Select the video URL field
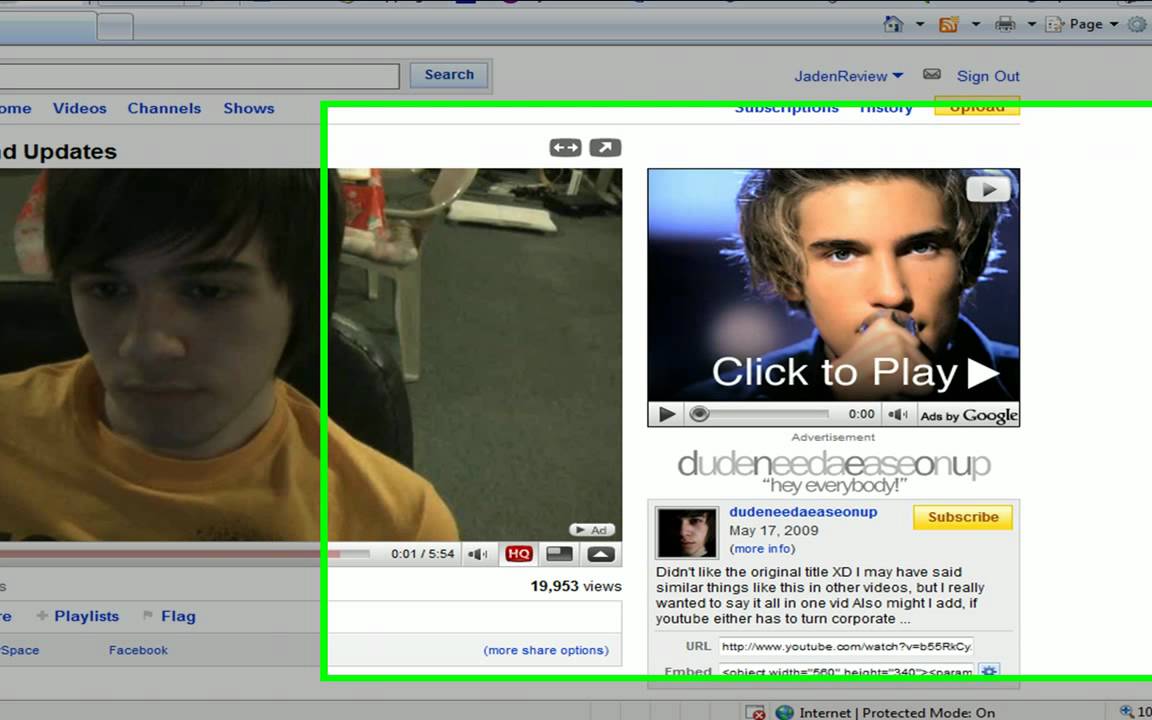 846,647
